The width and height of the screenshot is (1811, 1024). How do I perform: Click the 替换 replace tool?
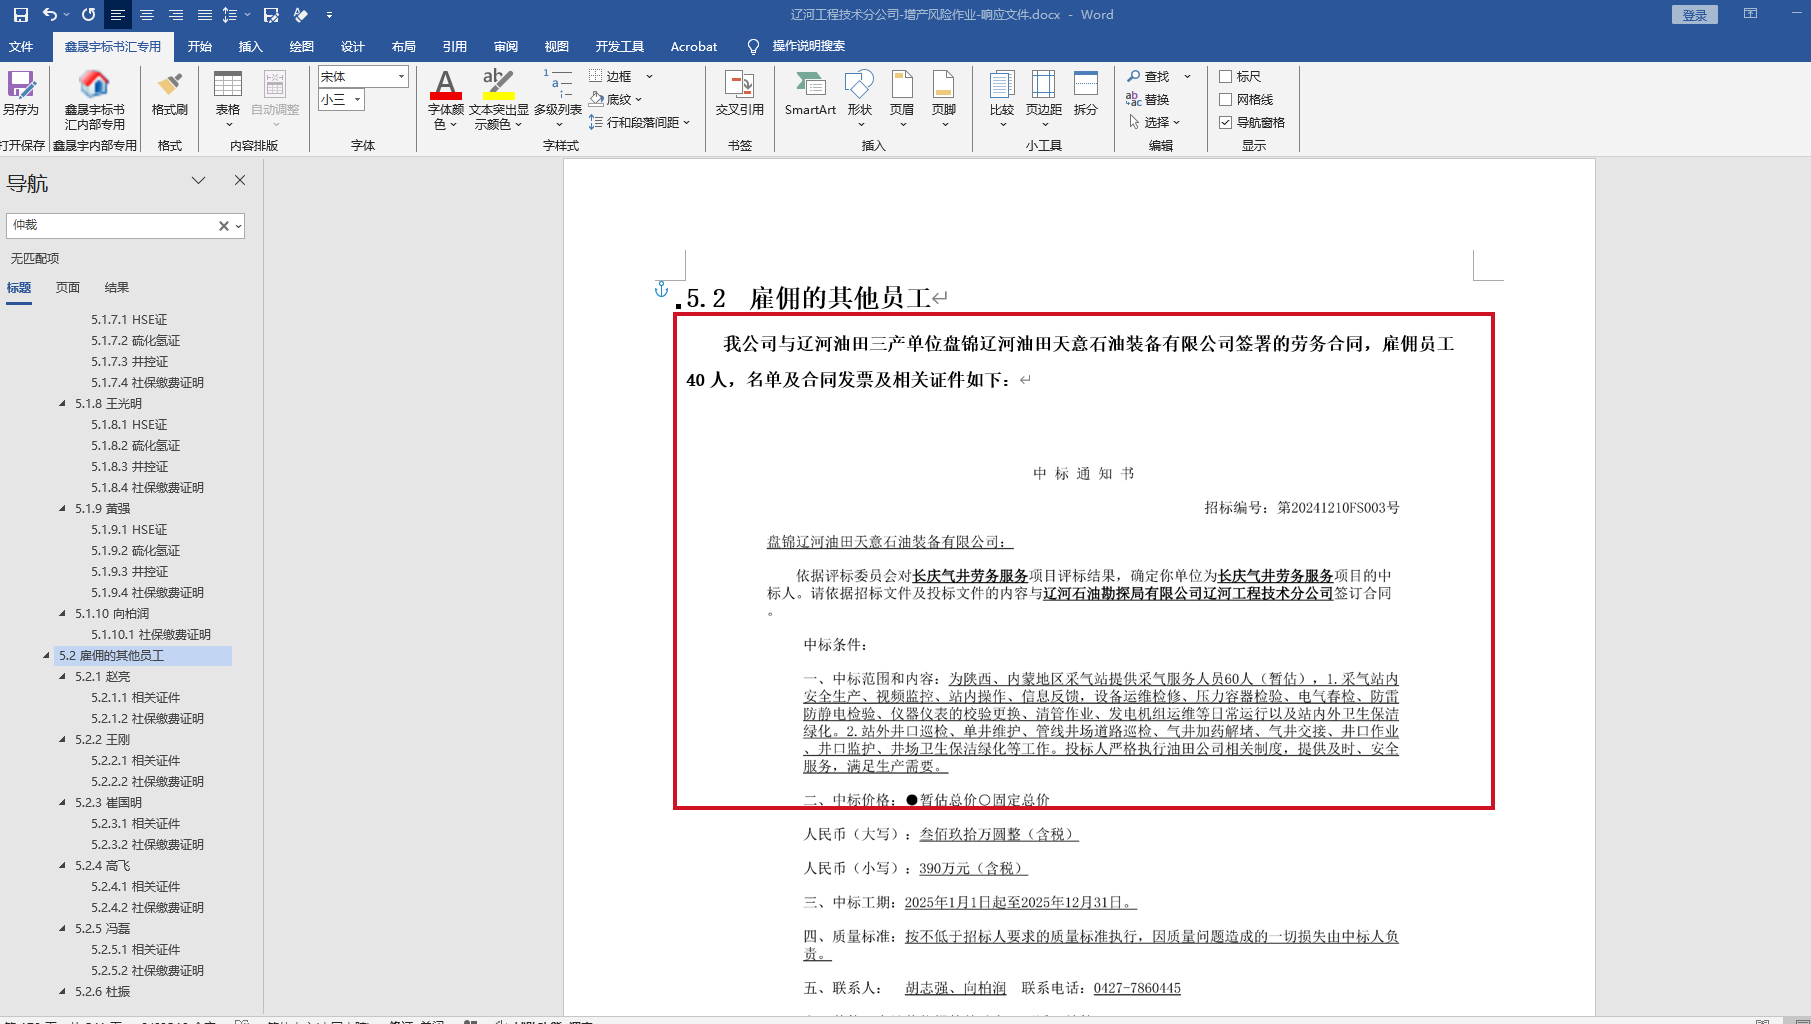pos(1148,99)
